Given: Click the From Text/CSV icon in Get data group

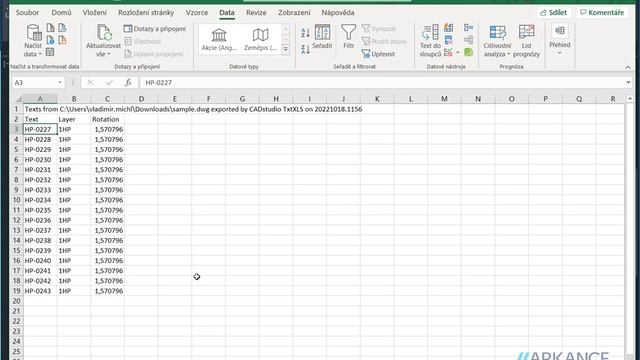Looking at the screenshot, I should click(x=50, y=28).
